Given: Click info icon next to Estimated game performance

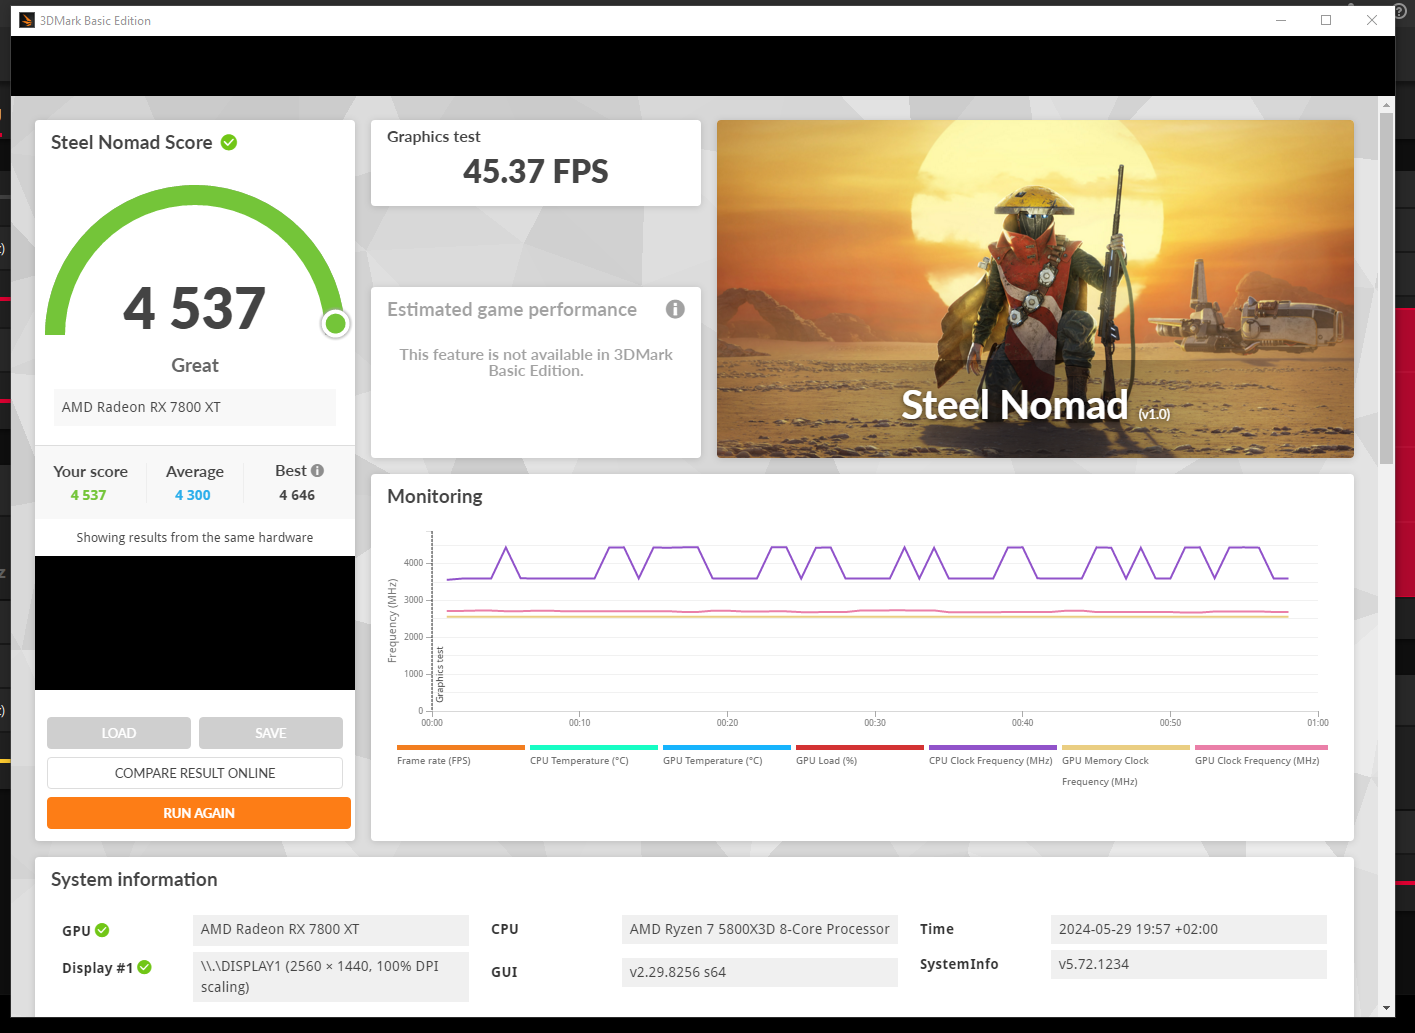Looking at the screenshot, I should pos(675,310).
